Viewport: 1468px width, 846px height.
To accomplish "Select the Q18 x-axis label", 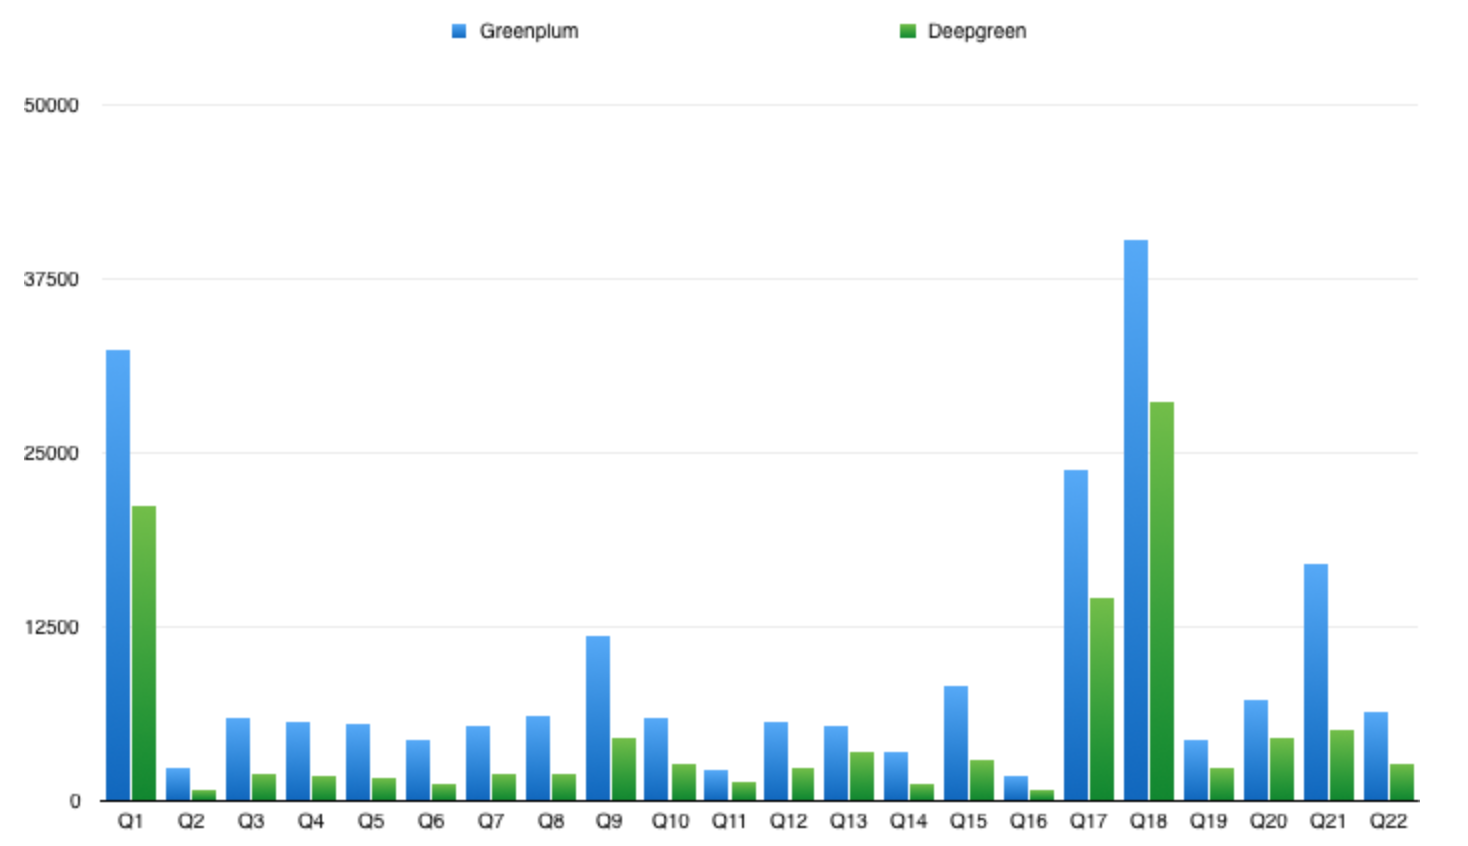I will (x=1149, y=821).
